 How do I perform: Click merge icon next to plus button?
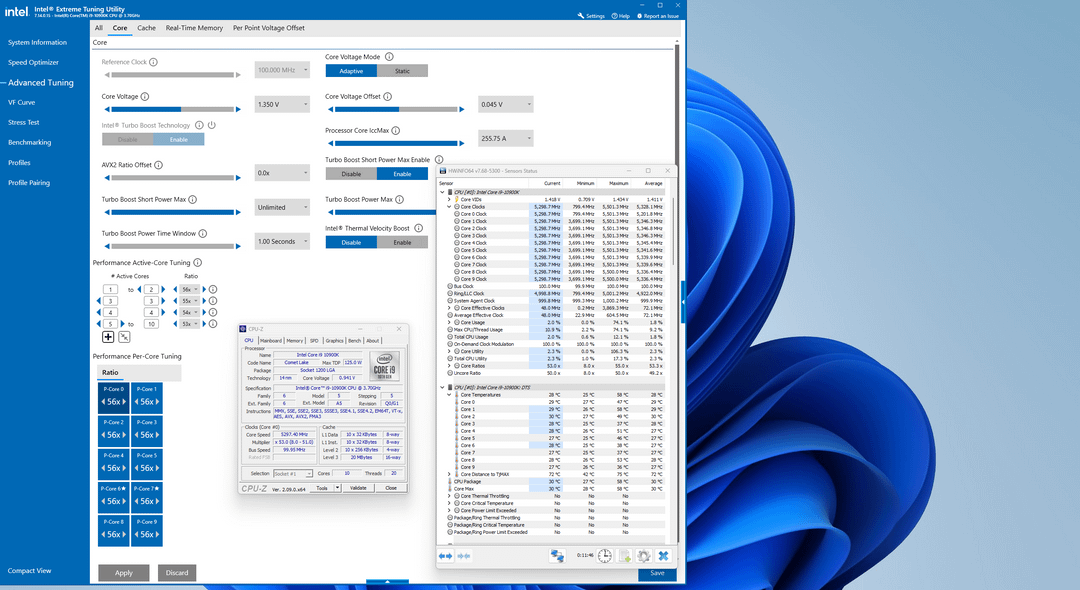pos(124,337)
